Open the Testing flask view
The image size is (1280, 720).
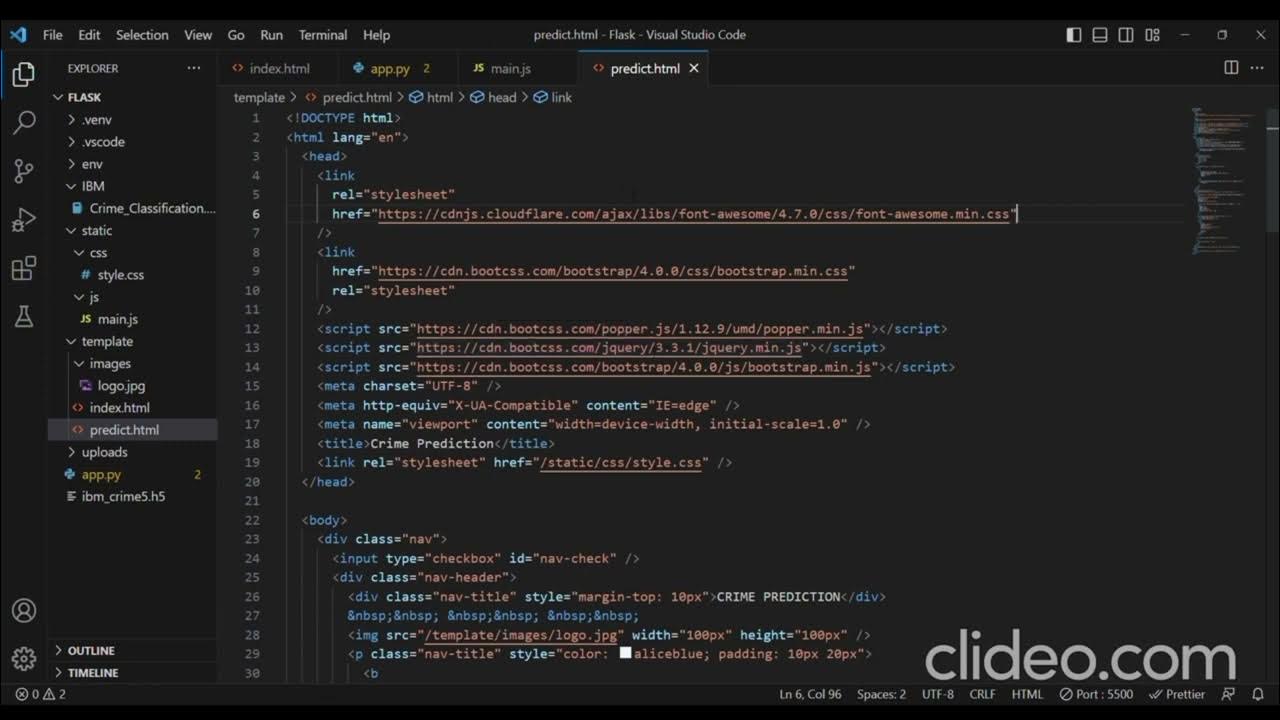click(x=23, y=317)
